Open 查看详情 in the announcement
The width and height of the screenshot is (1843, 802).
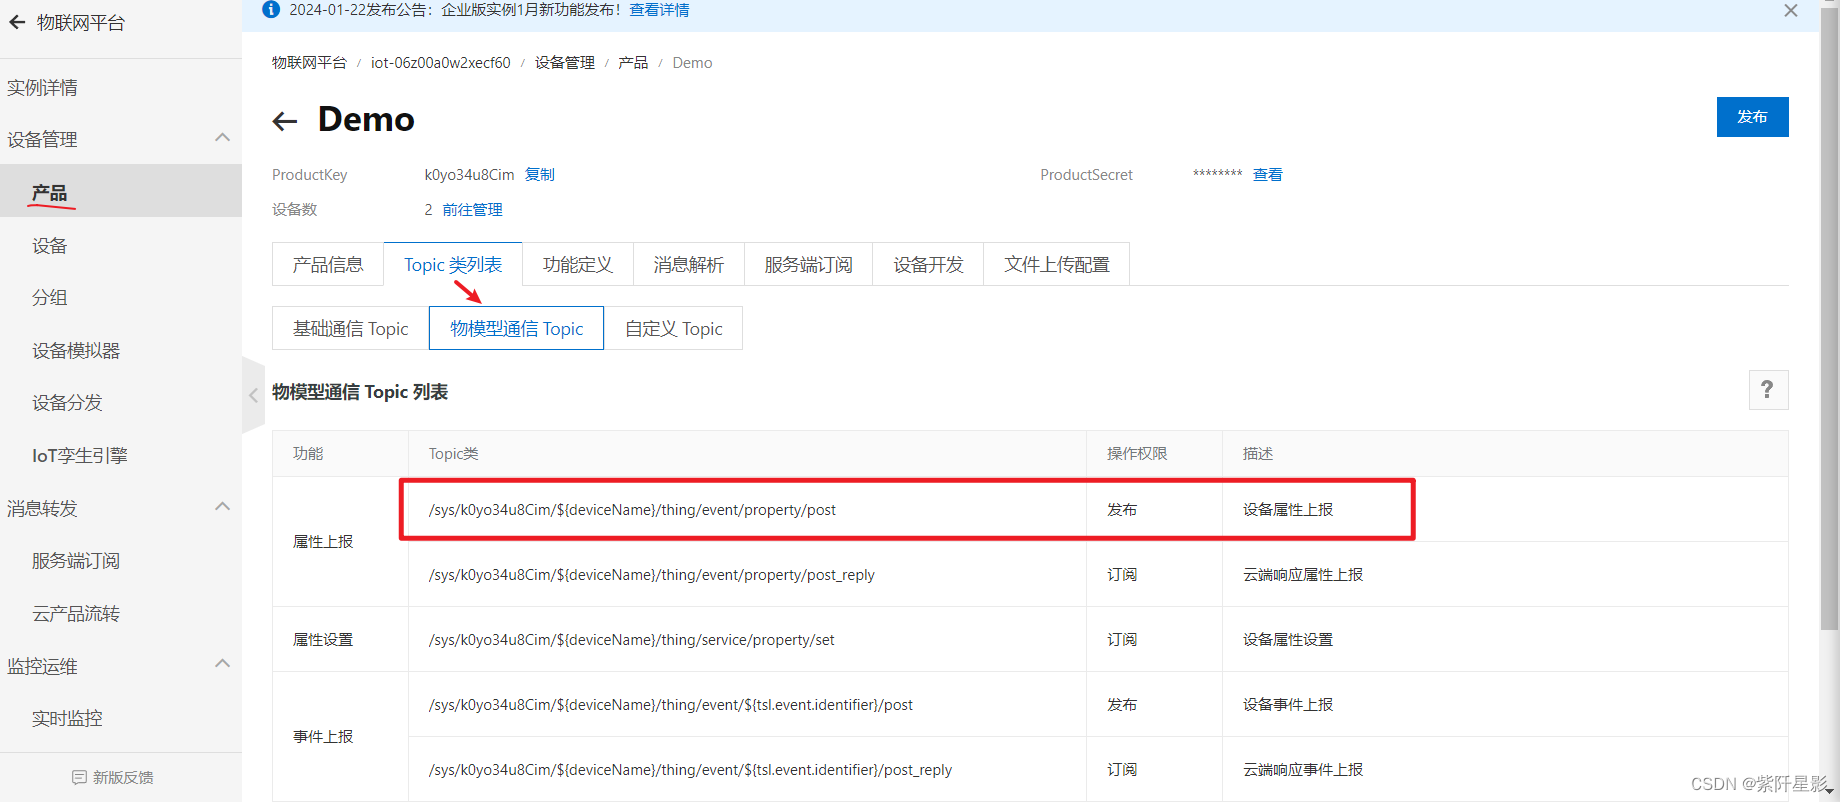click(x=660, y=10)
